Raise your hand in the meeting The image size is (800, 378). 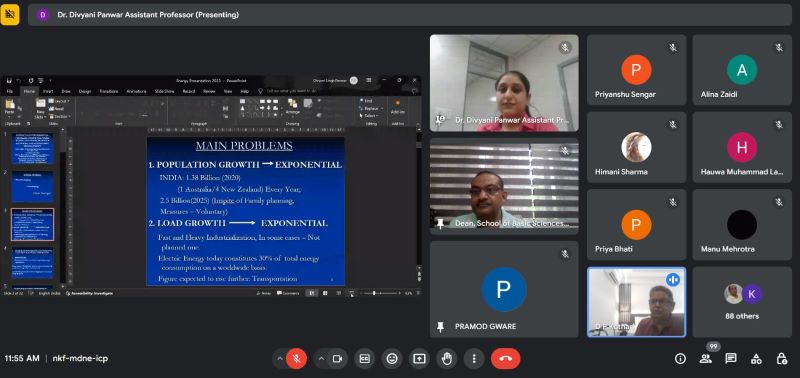pyautogui.click(x=446, y=359)
